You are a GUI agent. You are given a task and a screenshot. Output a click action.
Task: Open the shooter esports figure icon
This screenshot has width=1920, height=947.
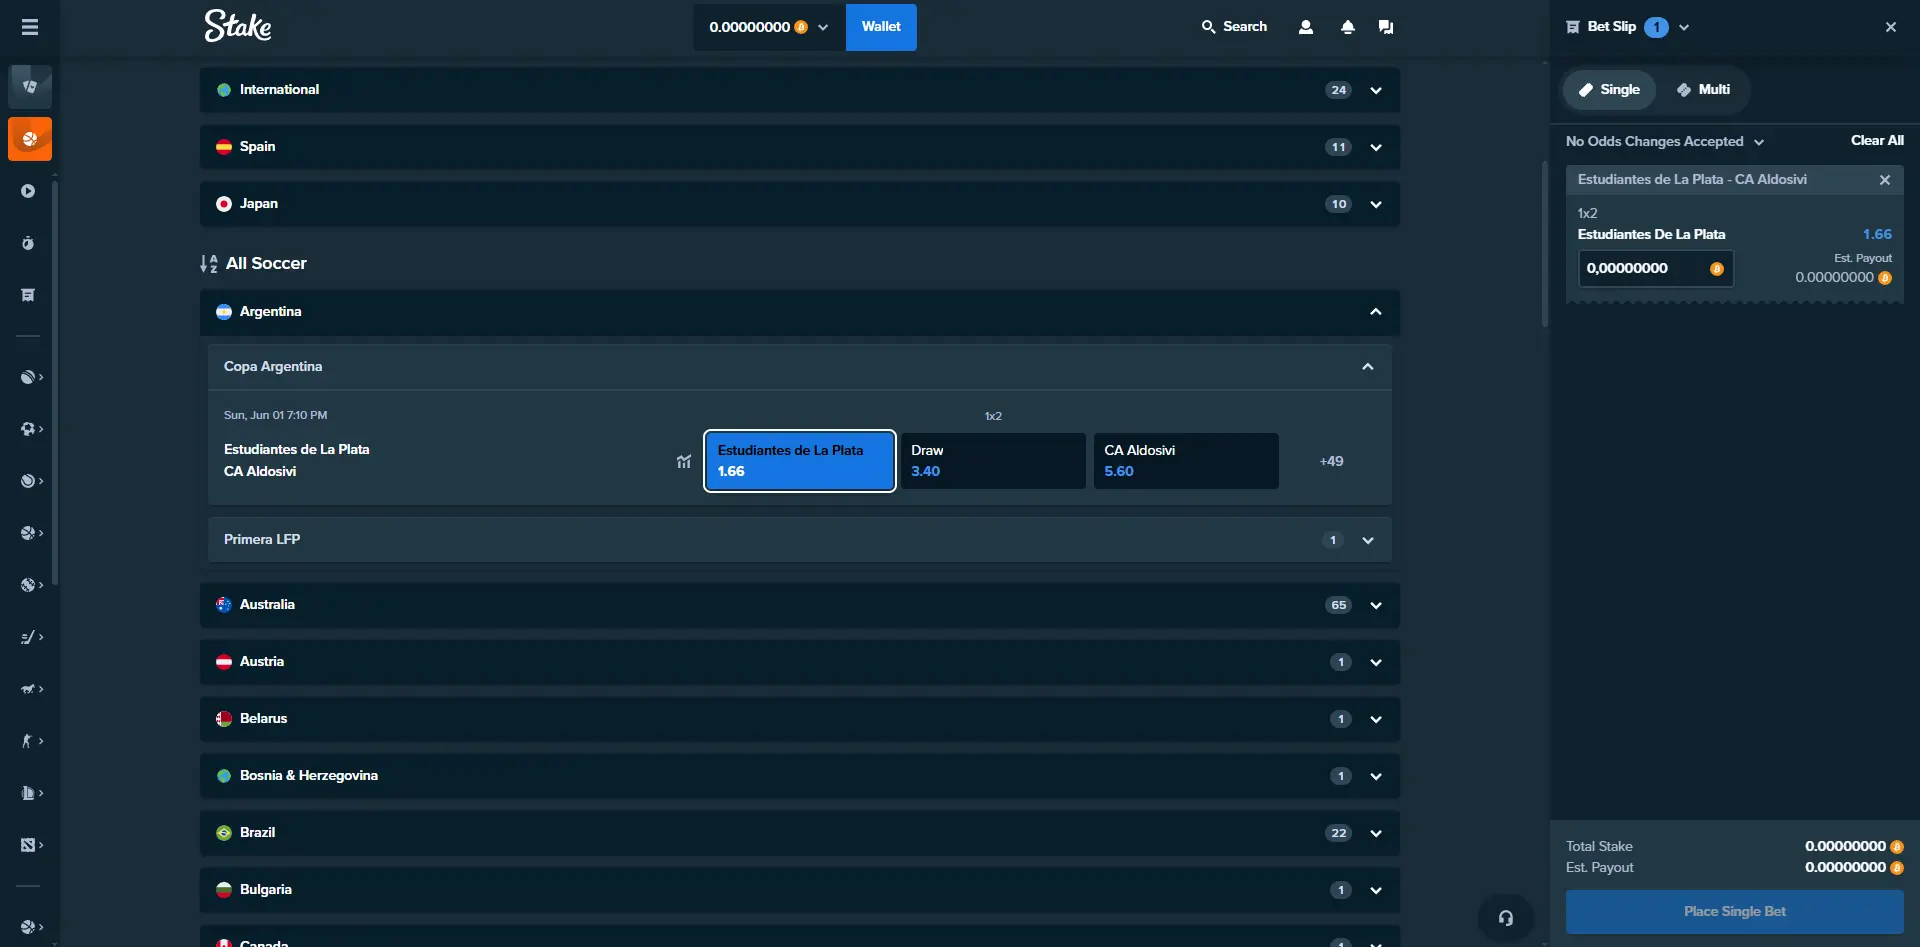tap(28, 741)
